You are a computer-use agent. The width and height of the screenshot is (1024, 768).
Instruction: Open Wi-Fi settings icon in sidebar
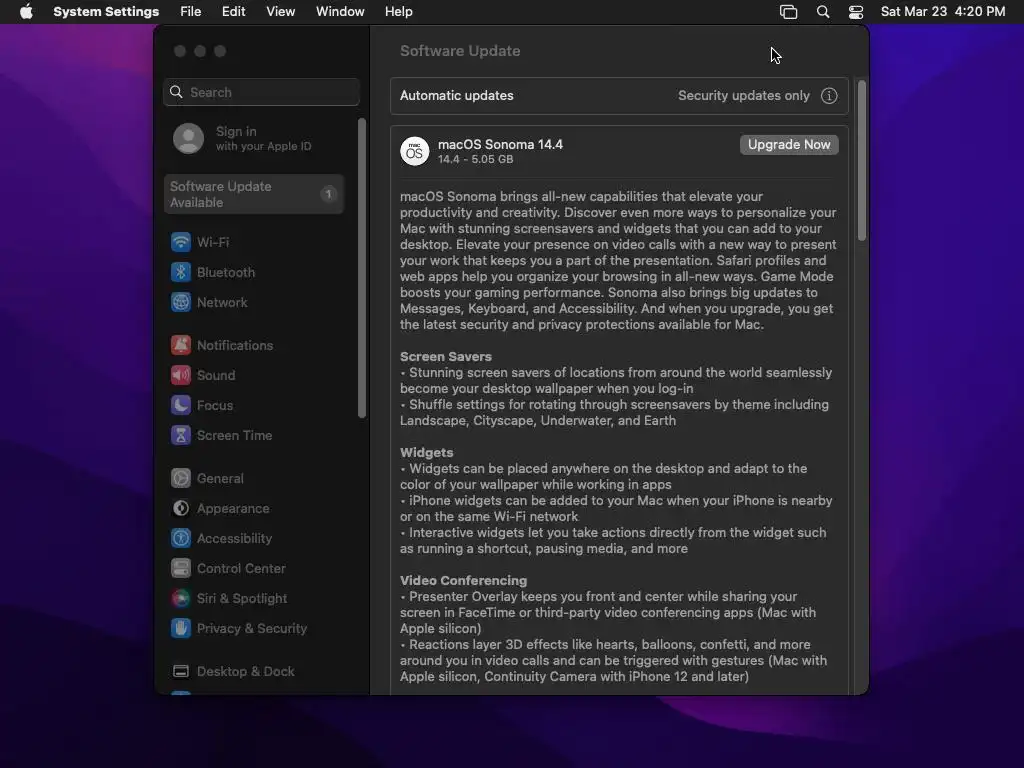point(181,242)
